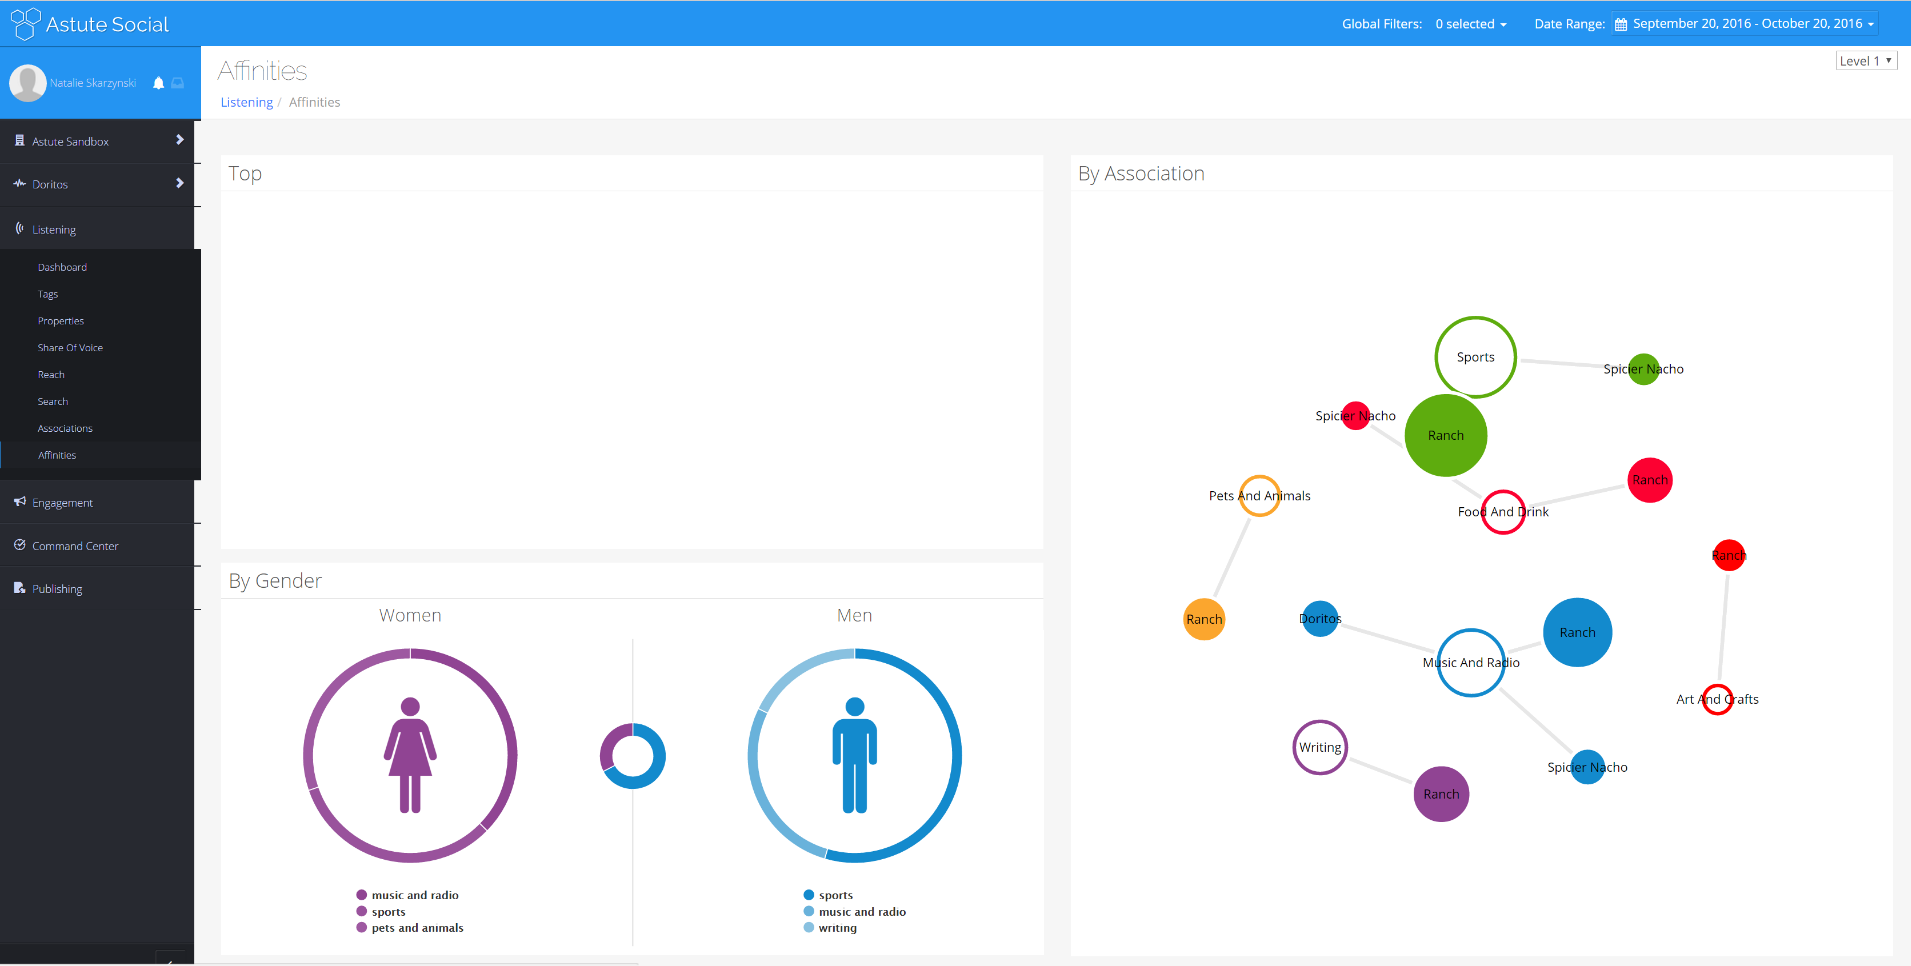Go to Share Of Voice
Screen dimensions: 1911x966
tap(70, 348)
